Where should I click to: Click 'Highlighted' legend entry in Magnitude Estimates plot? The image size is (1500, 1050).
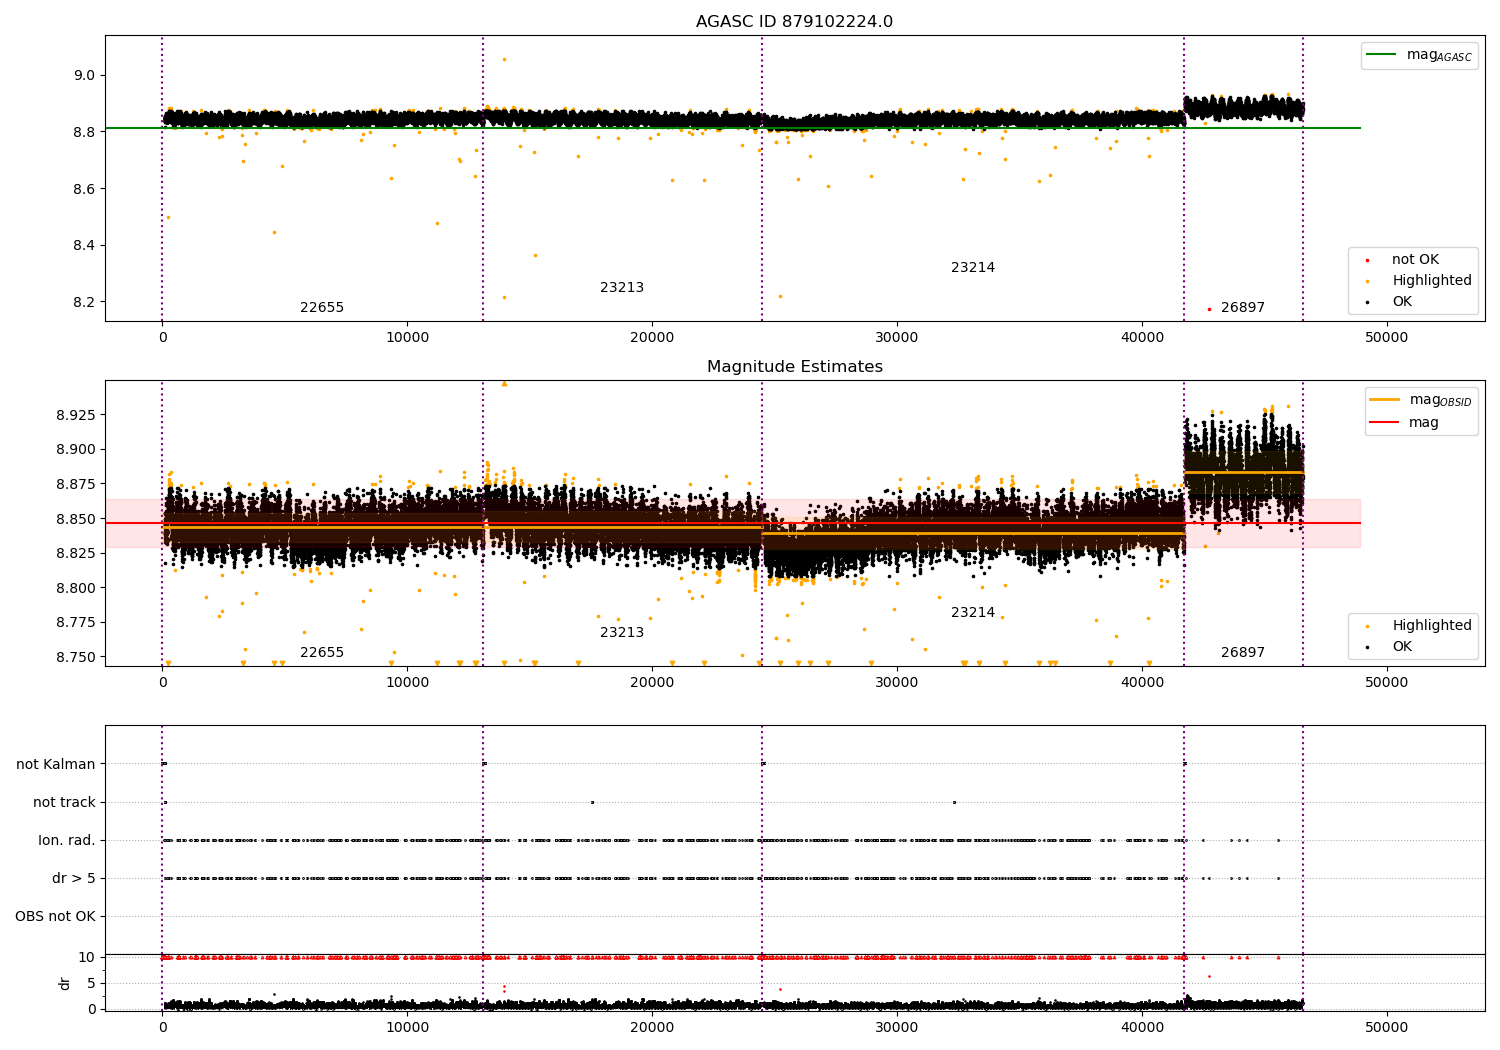1418,626
